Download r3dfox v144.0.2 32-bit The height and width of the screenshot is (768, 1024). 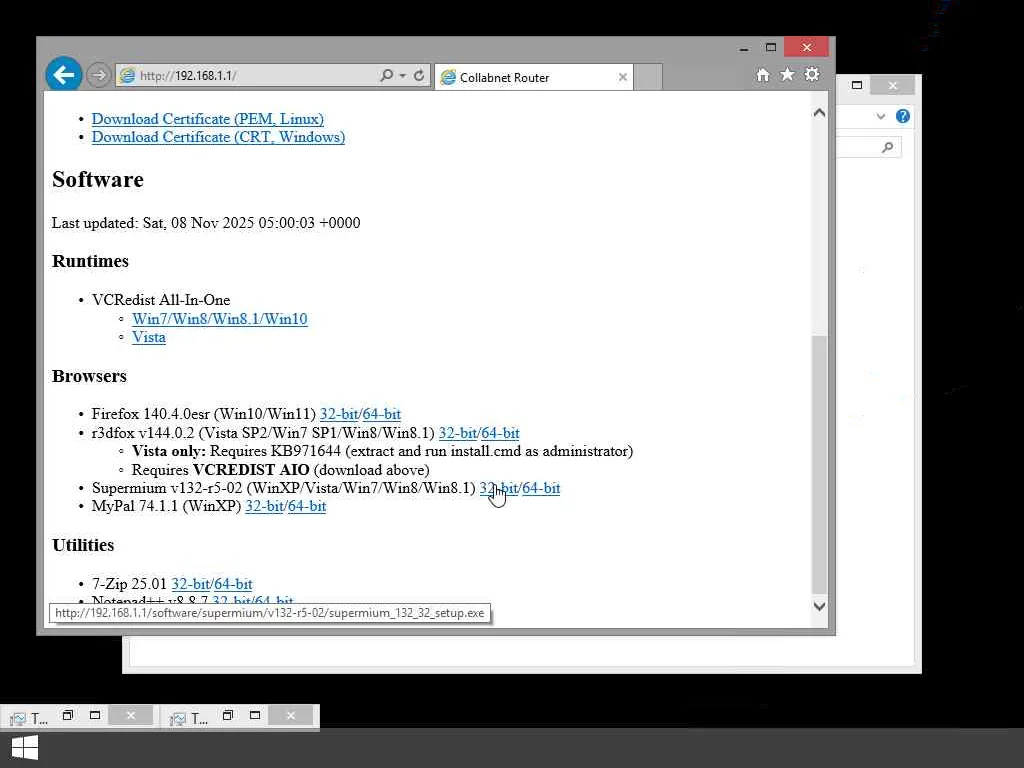(x=458, y=433)
